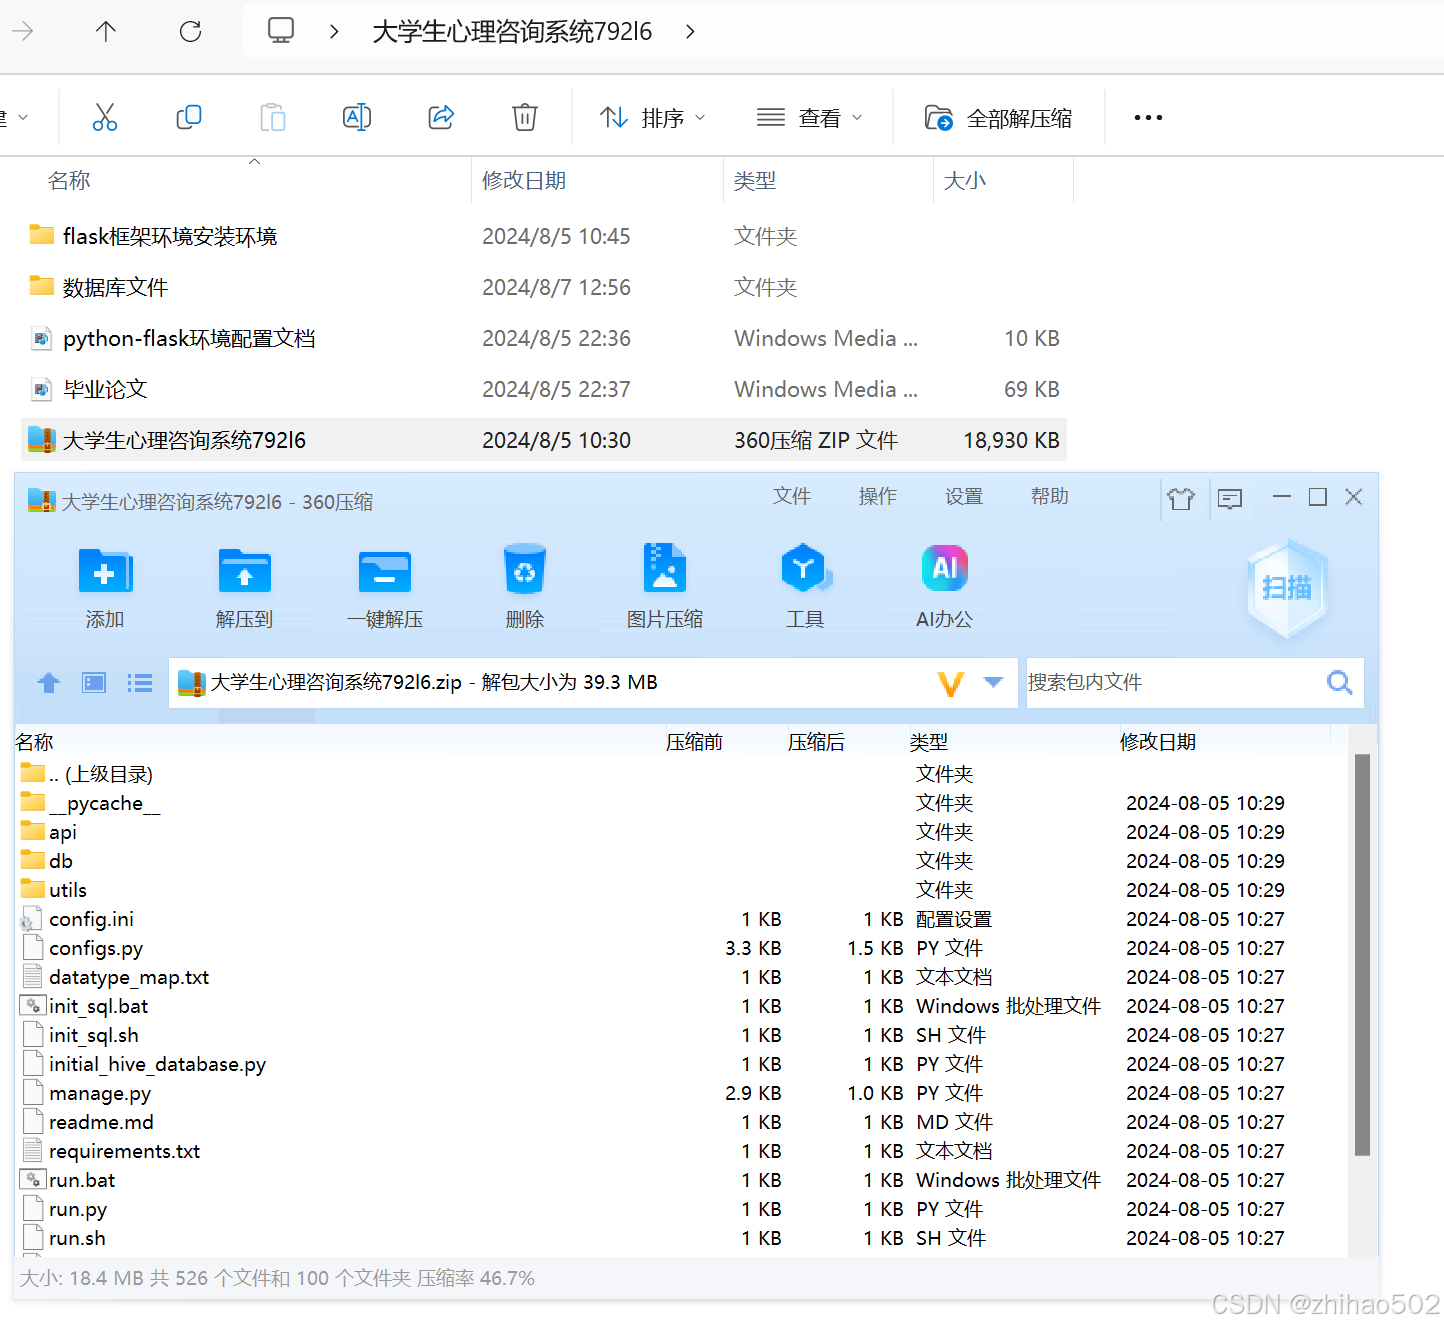Open the 图片压缩 image compression tool

(664, 585)
